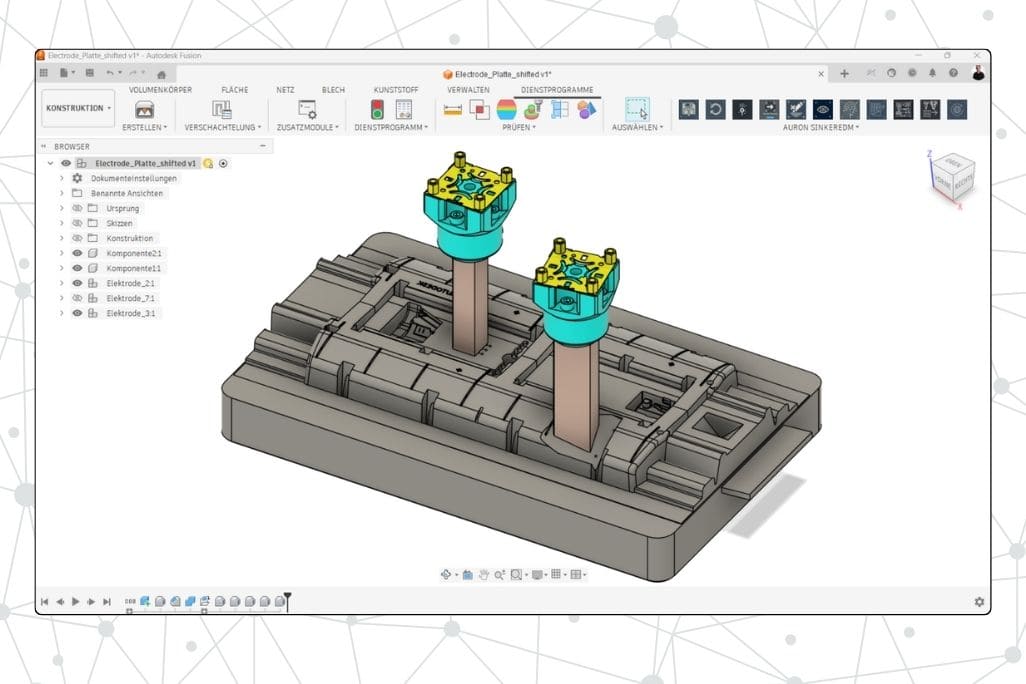Open timeline settings gear
The width and height of the screenshot is (1026, 684).
(x=979, y=602)
